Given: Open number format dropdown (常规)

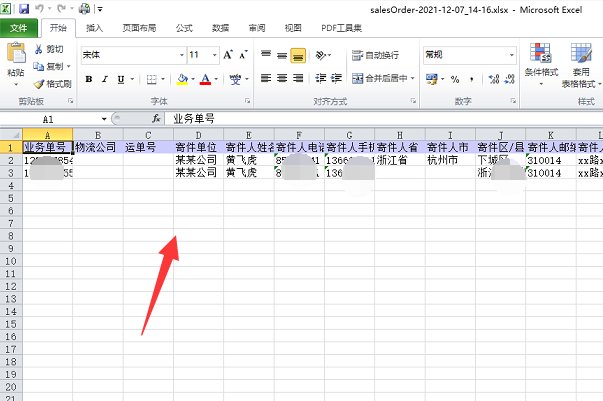Looking at the screenshot, I should coord(511,55).
